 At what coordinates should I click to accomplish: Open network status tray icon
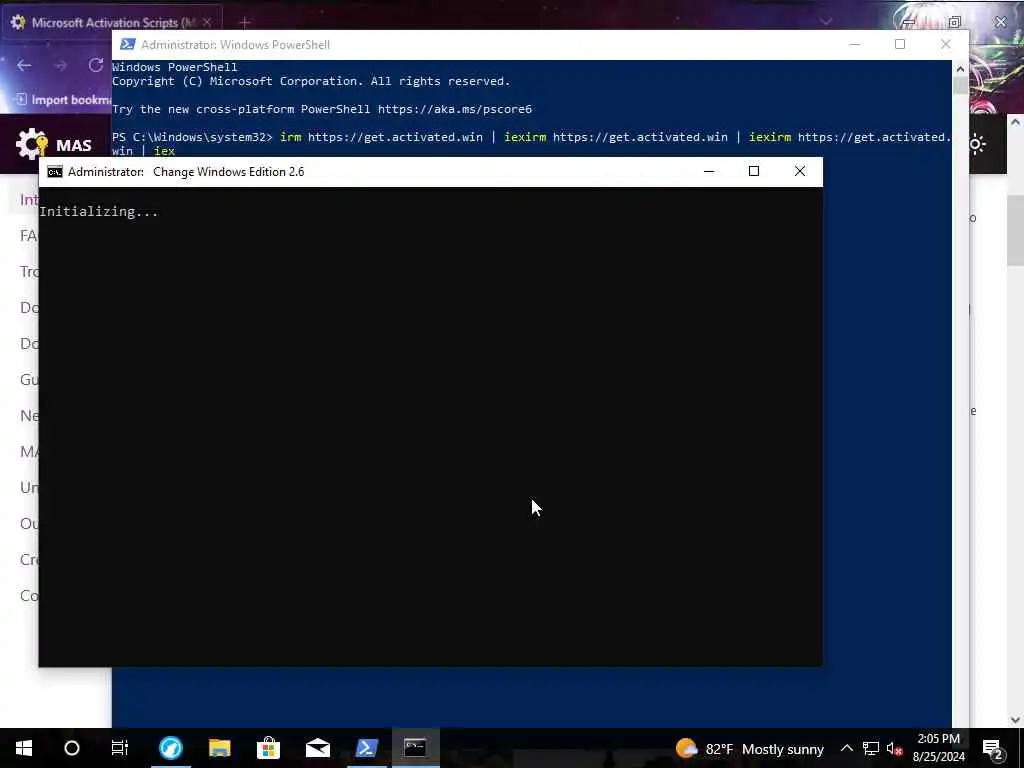tap(871, 748)
